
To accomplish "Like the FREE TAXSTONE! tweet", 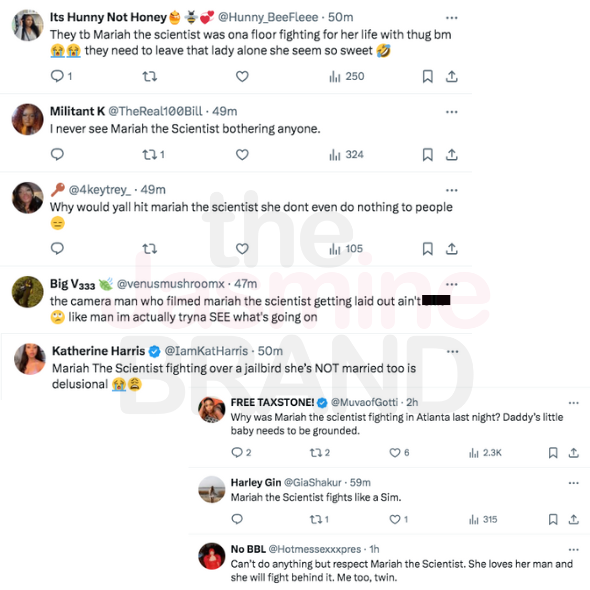I will (x=399, y=453).
